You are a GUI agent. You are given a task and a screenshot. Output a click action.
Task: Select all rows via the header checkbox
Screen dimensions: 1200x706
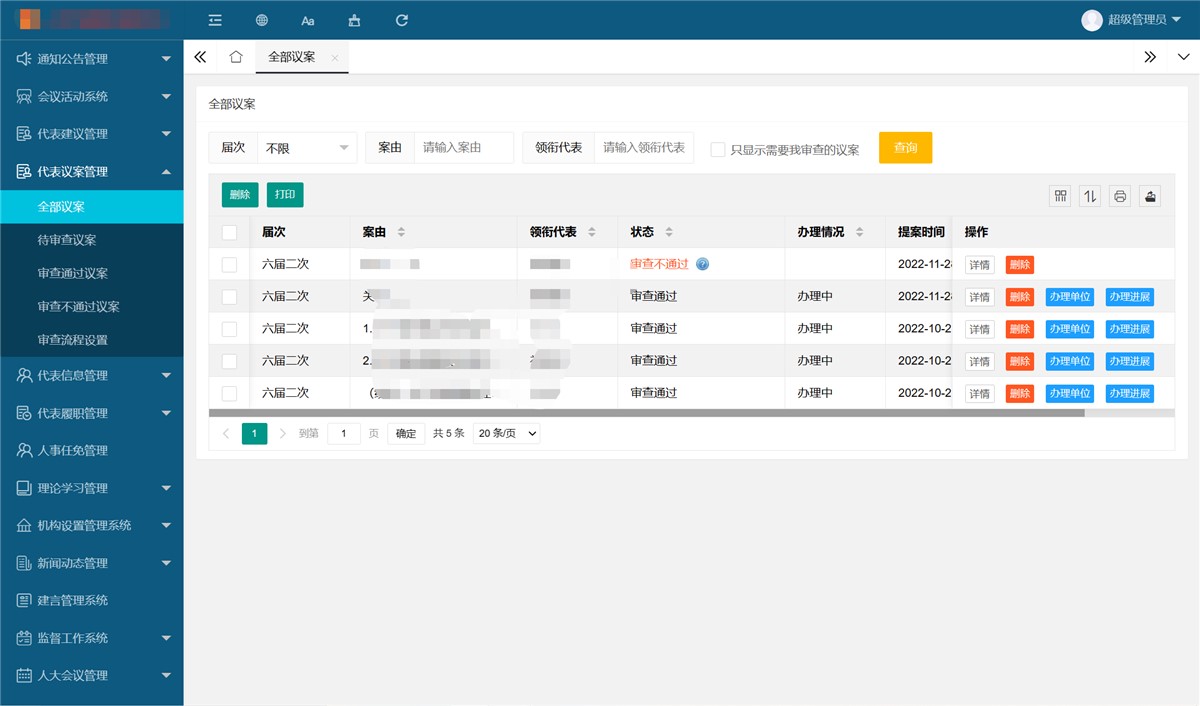tap(229, 231)
